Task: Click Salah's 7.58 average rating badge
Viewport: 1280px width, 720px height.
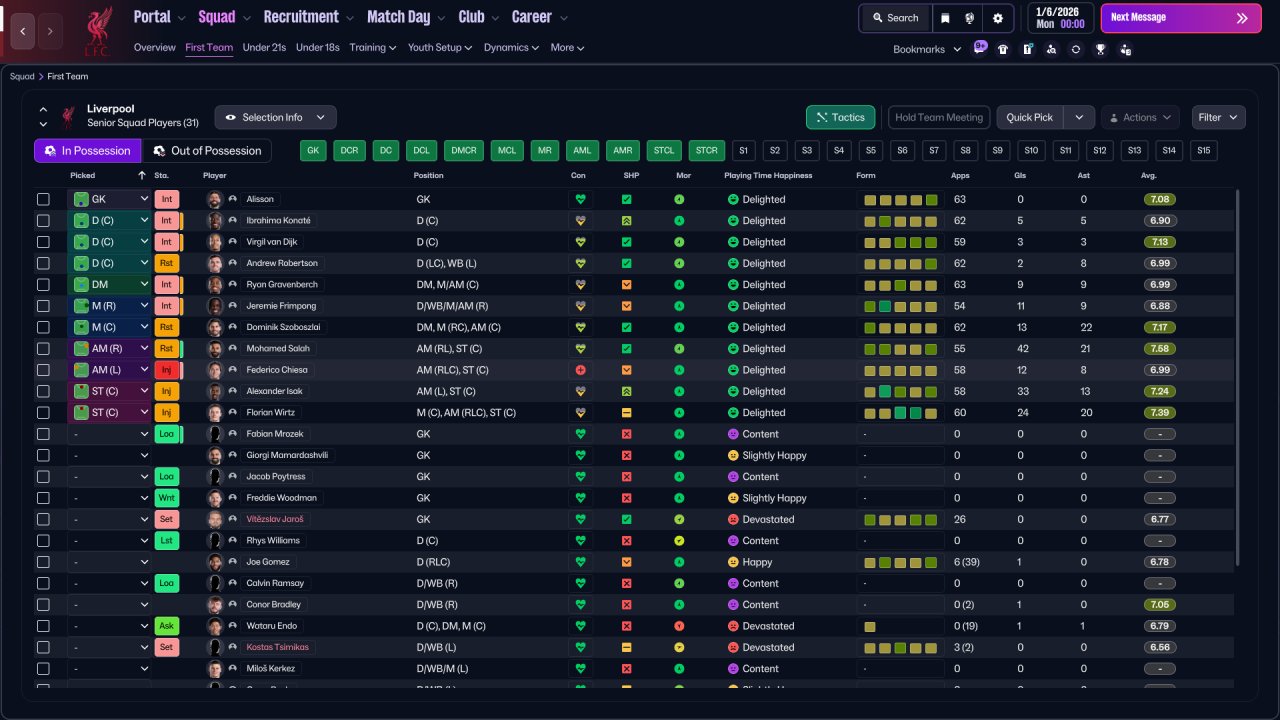Action: click(1160, 349)
